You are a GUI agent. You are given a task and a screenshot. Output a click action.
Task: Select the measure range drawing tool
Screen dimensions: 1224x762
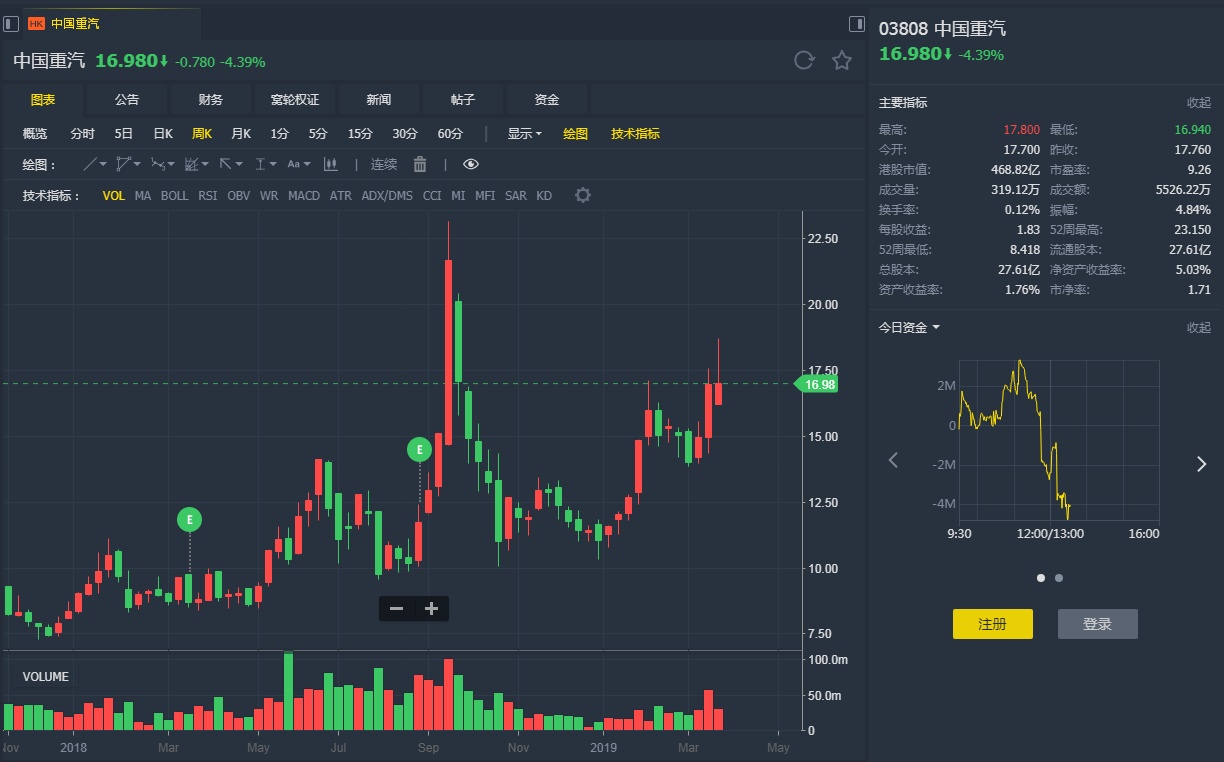[260, 164]
